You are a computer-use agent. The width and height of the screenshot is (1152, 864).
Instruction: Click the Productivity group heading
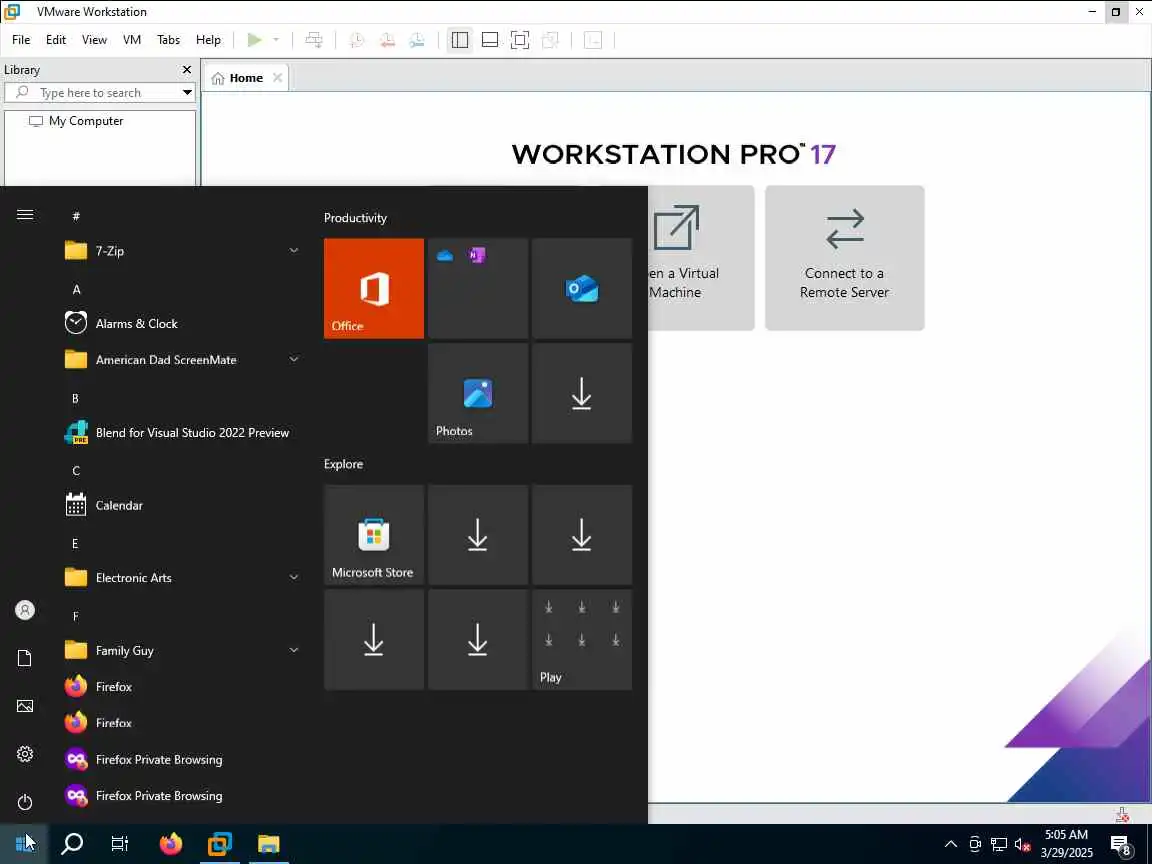coord(355,218)
